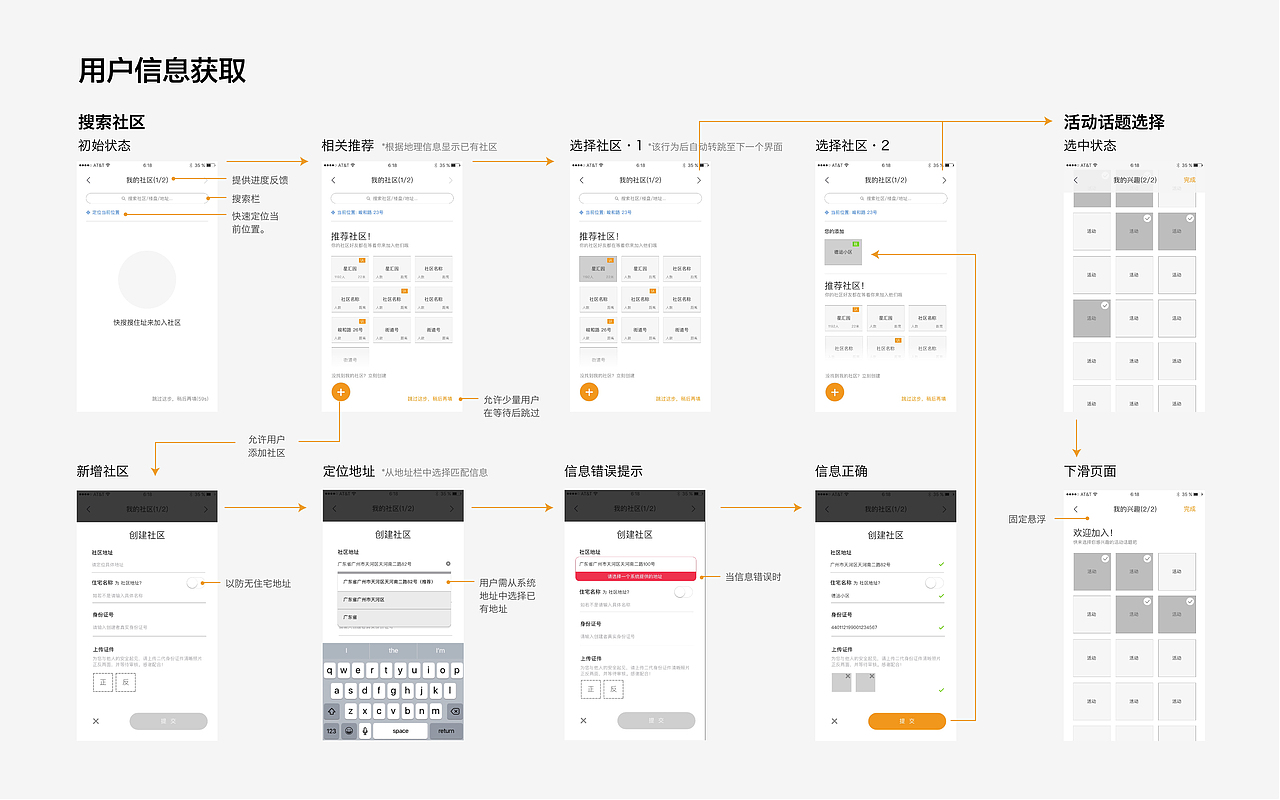Focus search bar in 选择社区·1 screen
Screen dimensions: 1280x800
point(639,199)
